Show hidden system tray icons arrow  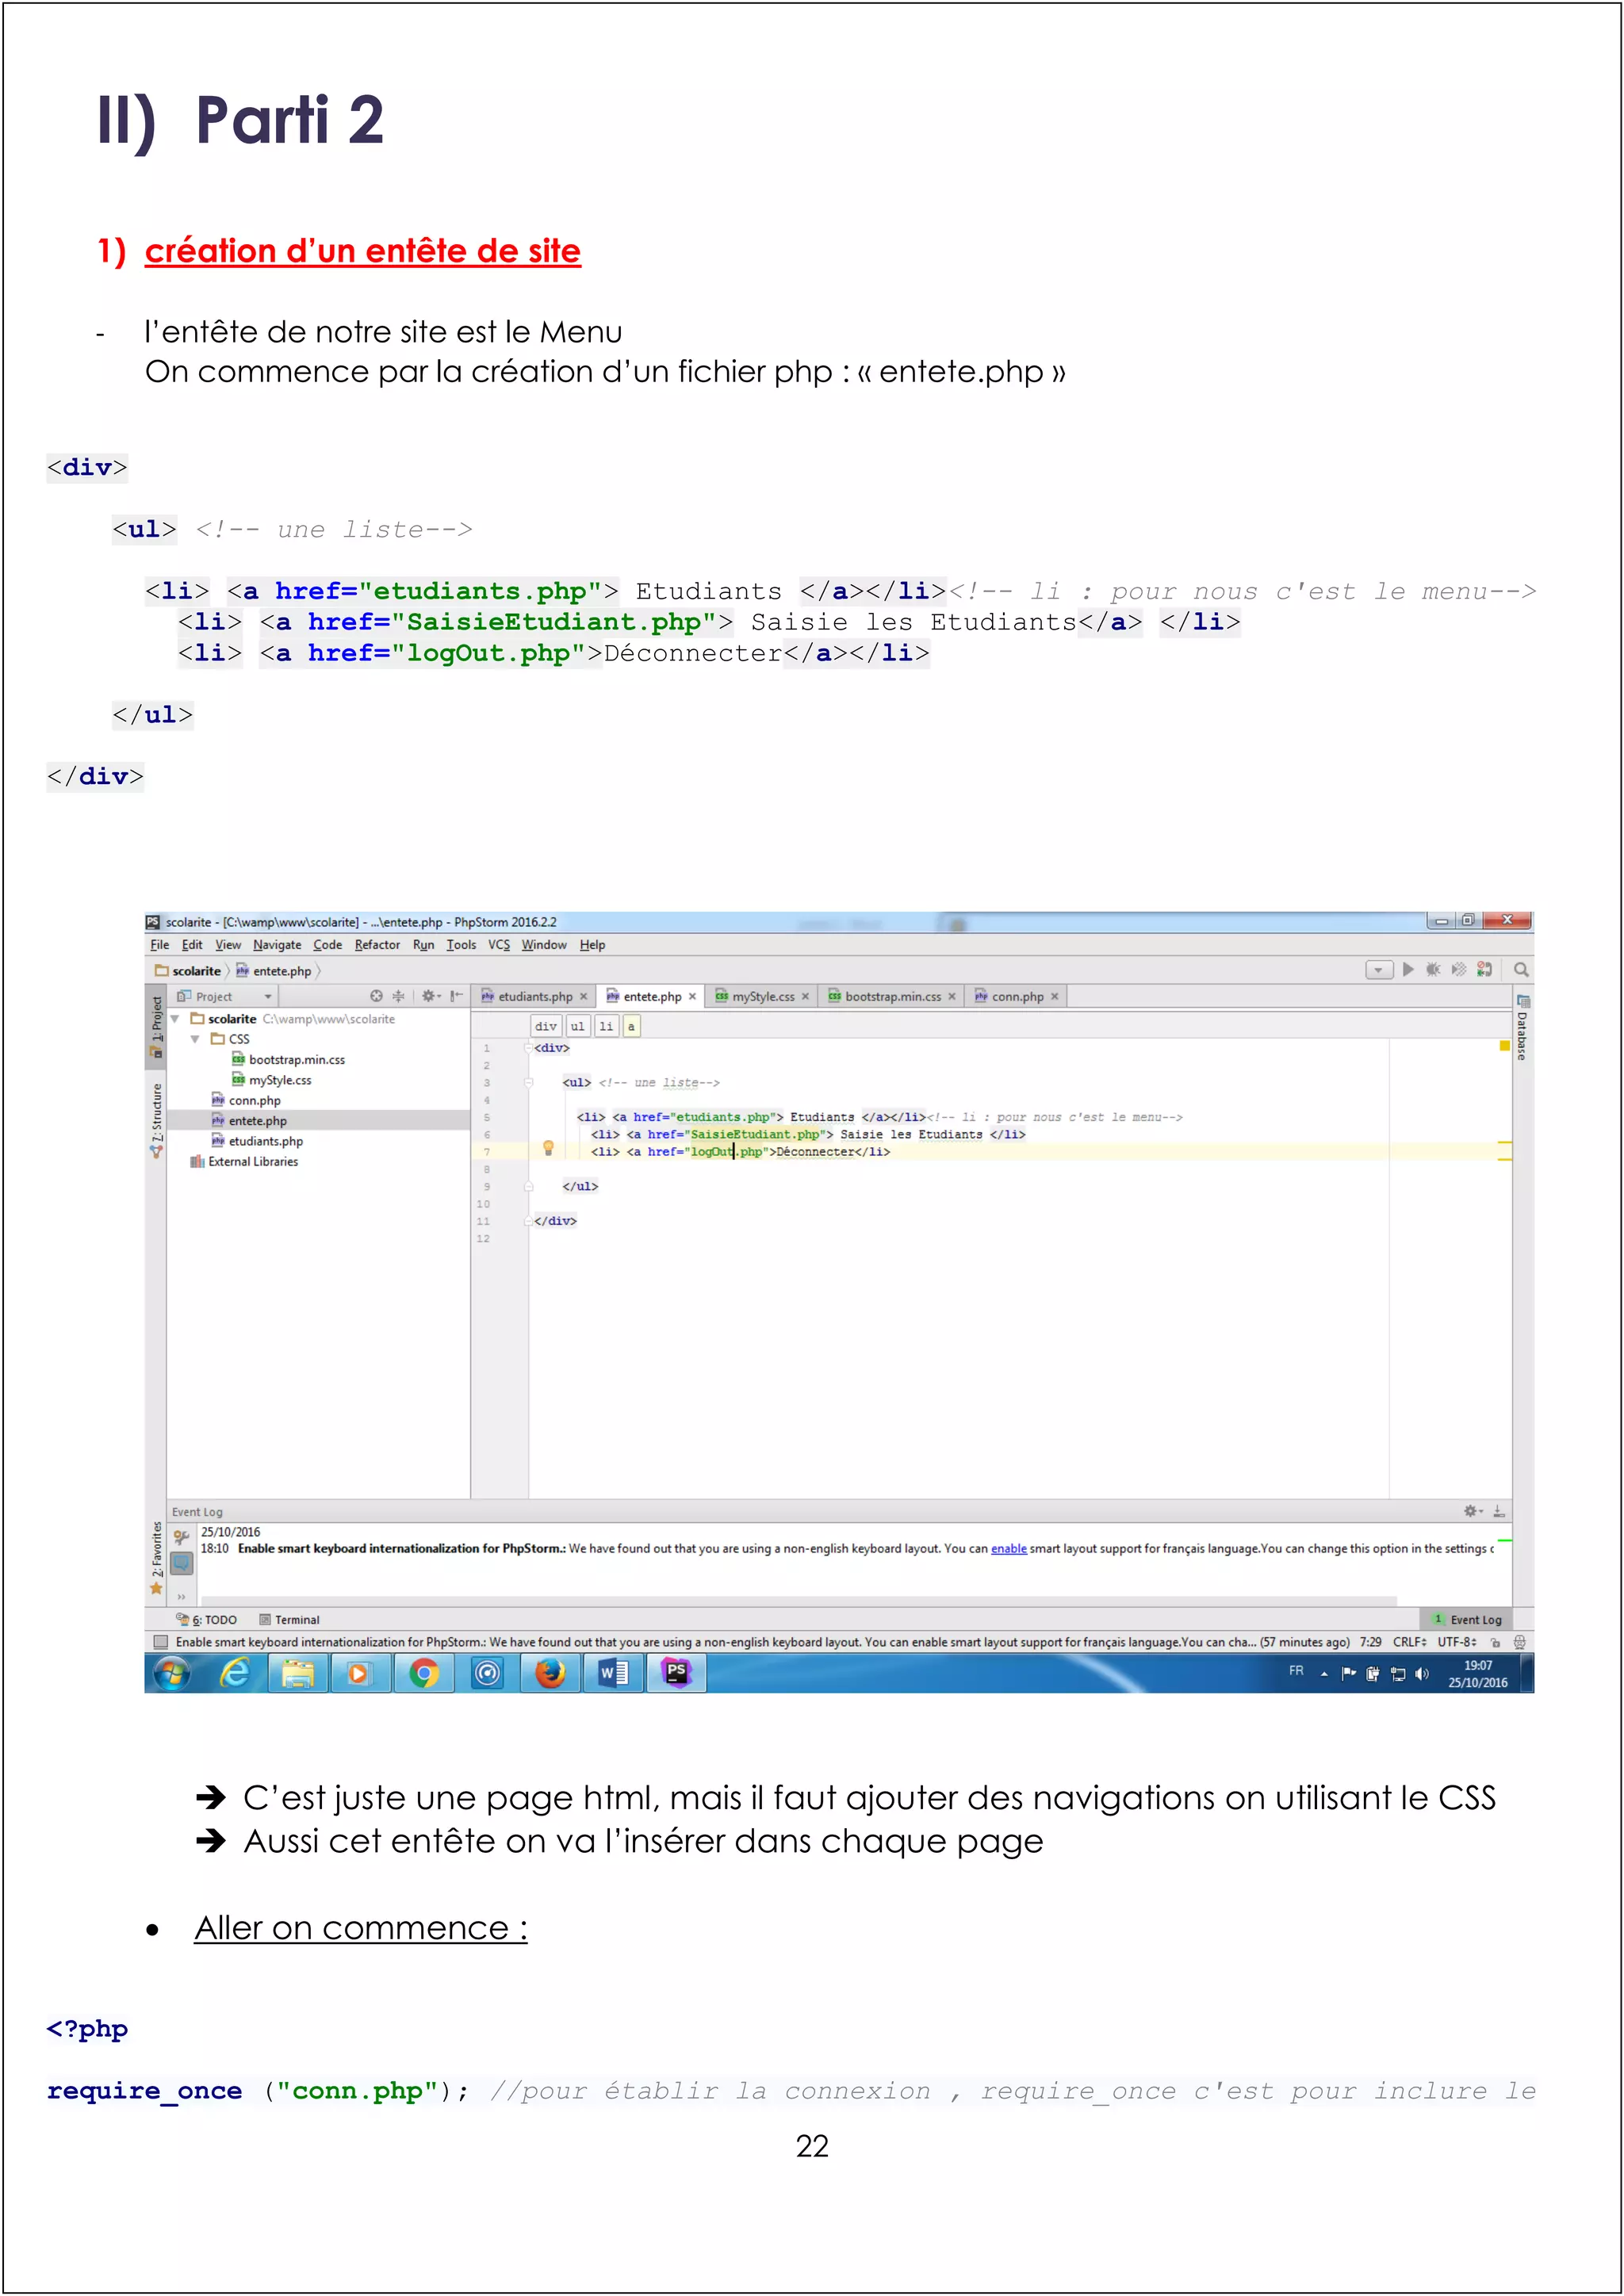(1324, 1674)
